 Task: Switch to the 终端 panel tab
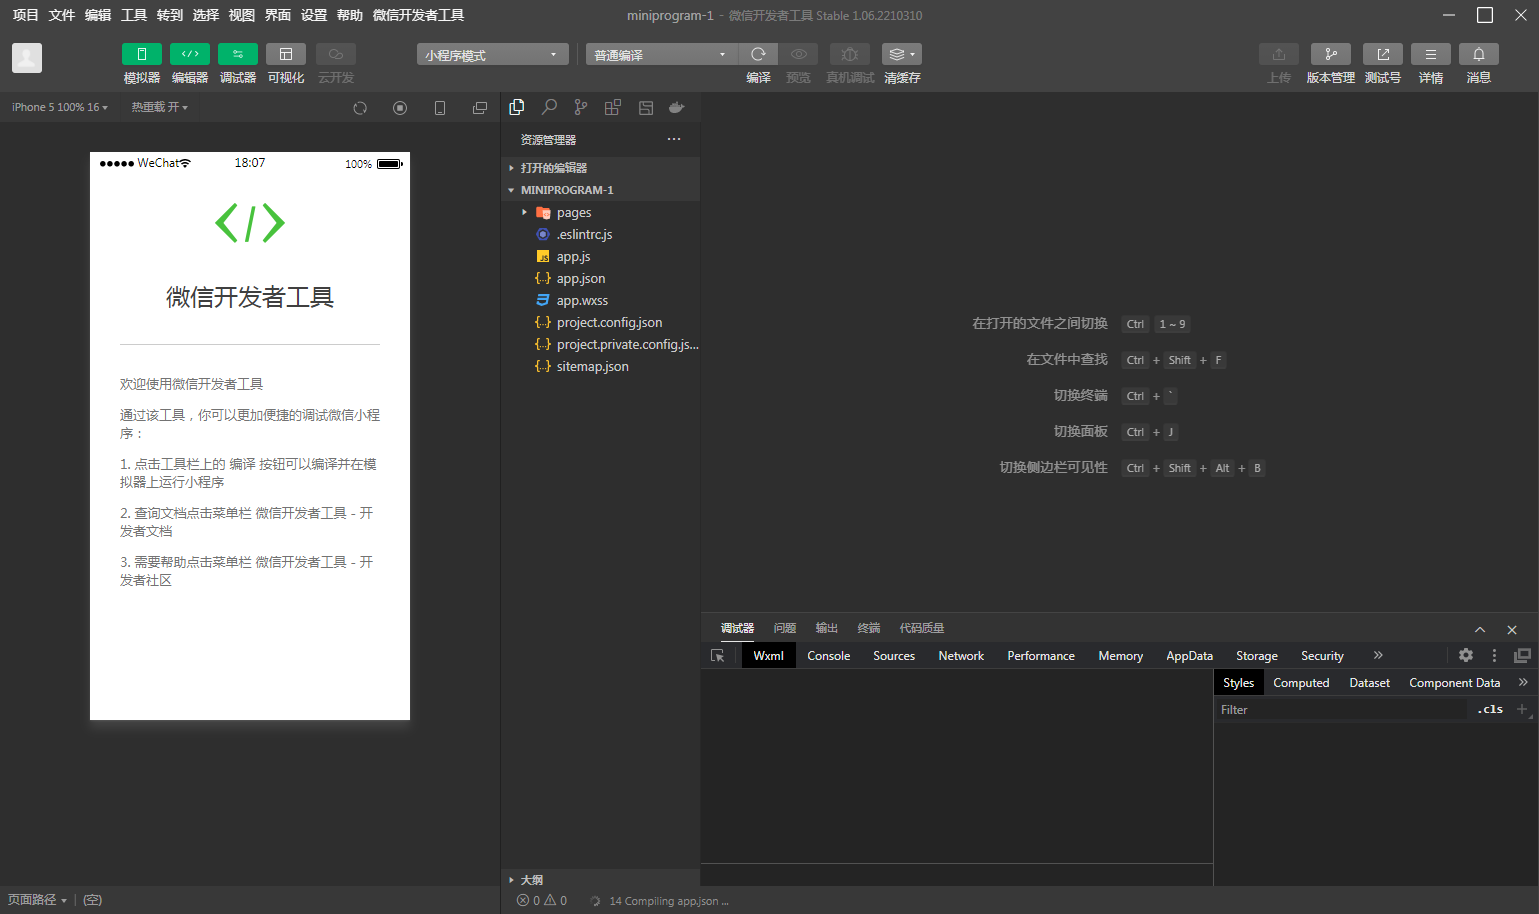coord(869,628)
